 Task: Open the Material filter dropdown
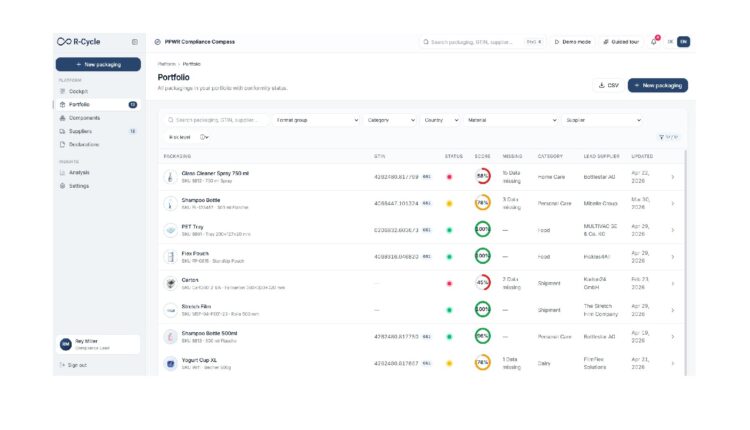point(511,120)
